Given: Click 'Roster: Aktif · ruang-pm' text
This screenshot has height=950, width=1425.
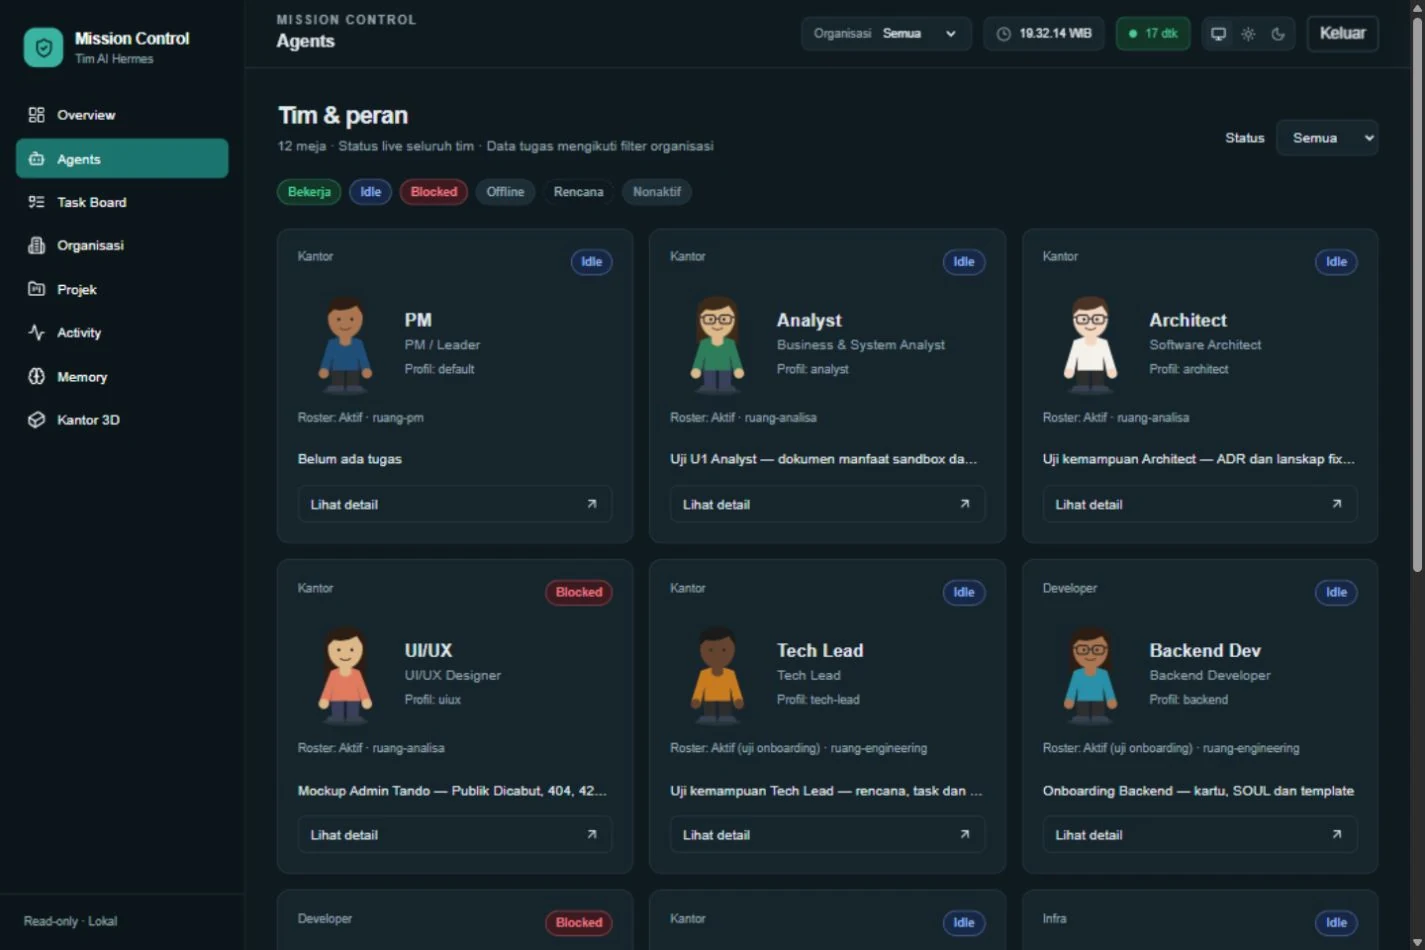Looking at the screenshot, I should point(361,418).
